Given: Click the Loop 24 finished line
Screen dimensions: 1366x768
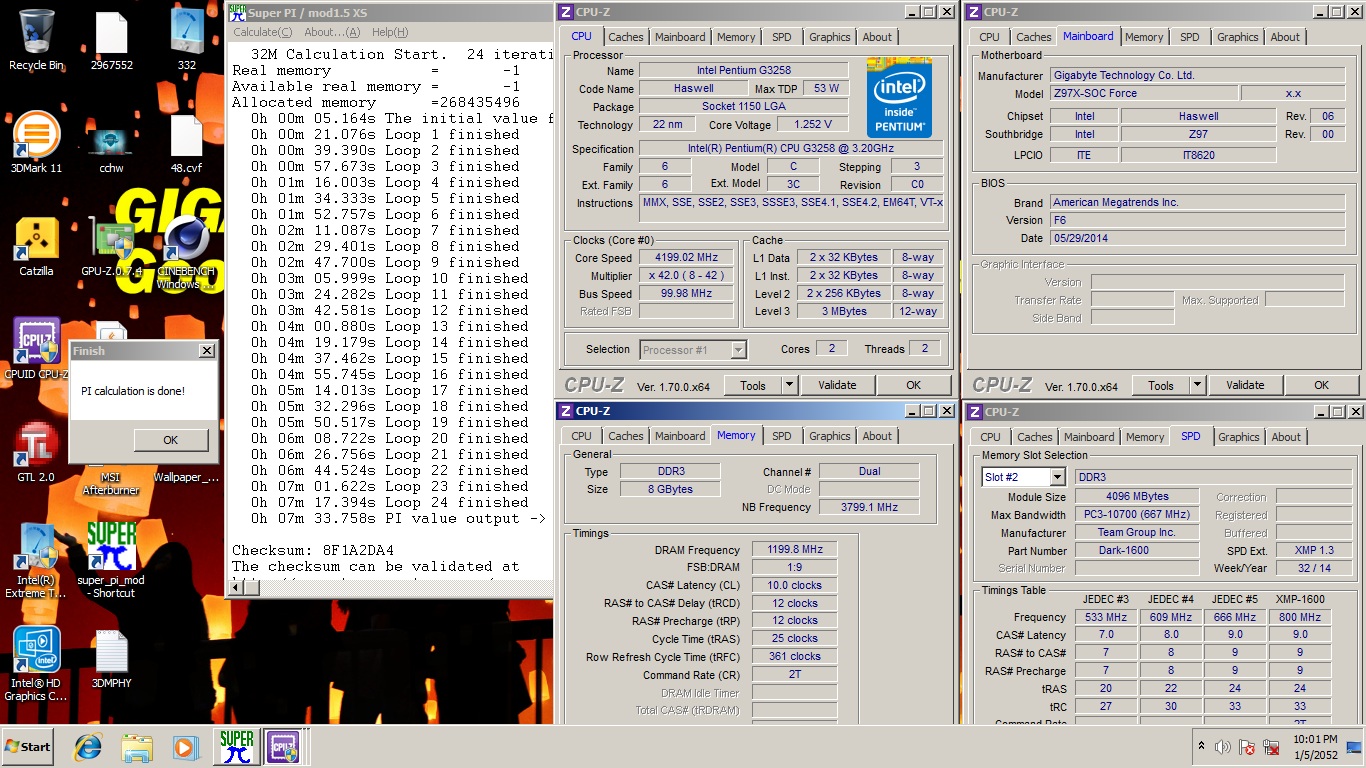Looking at the screenshot, I should (389, 503).
